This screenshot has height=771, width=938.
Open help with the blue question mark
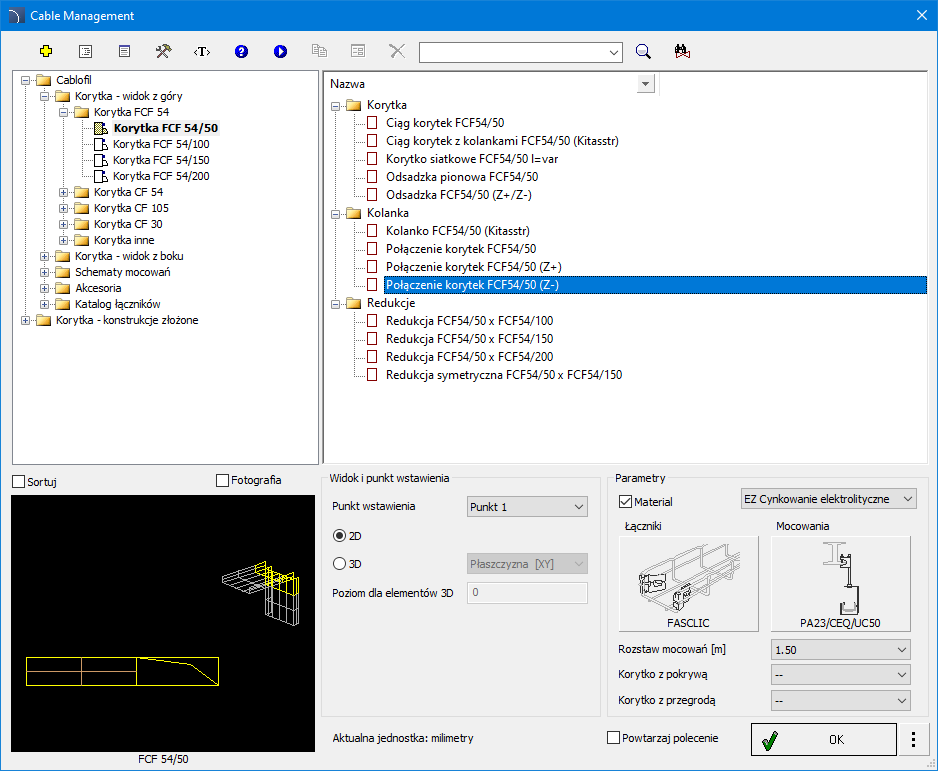click(x=241, y=51)
